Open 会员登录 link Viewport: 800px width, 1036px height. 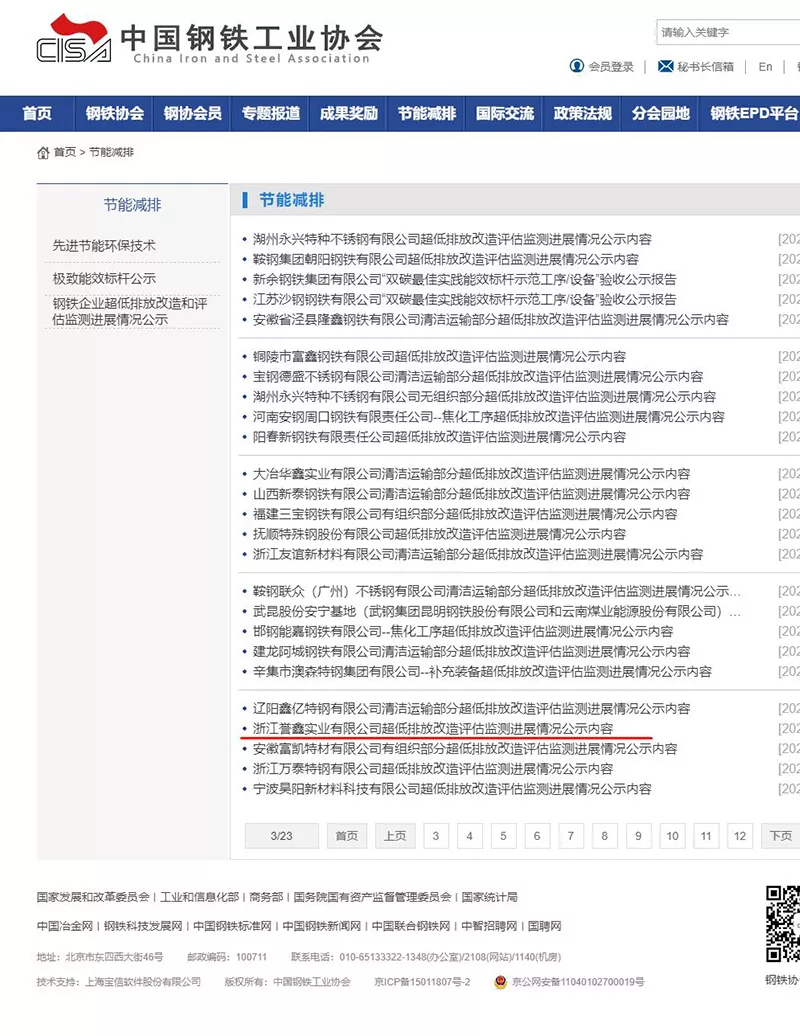[x=610, y=67]
